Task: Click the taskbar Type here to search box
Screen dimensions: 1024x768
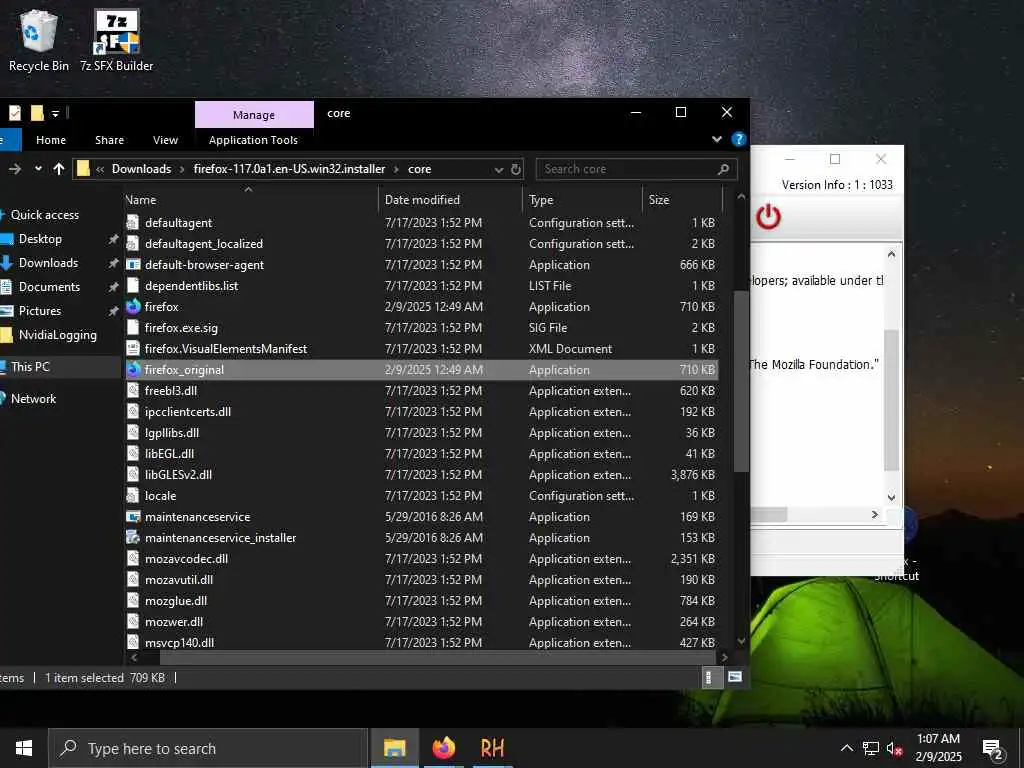Action: click(x=208, y=748)
